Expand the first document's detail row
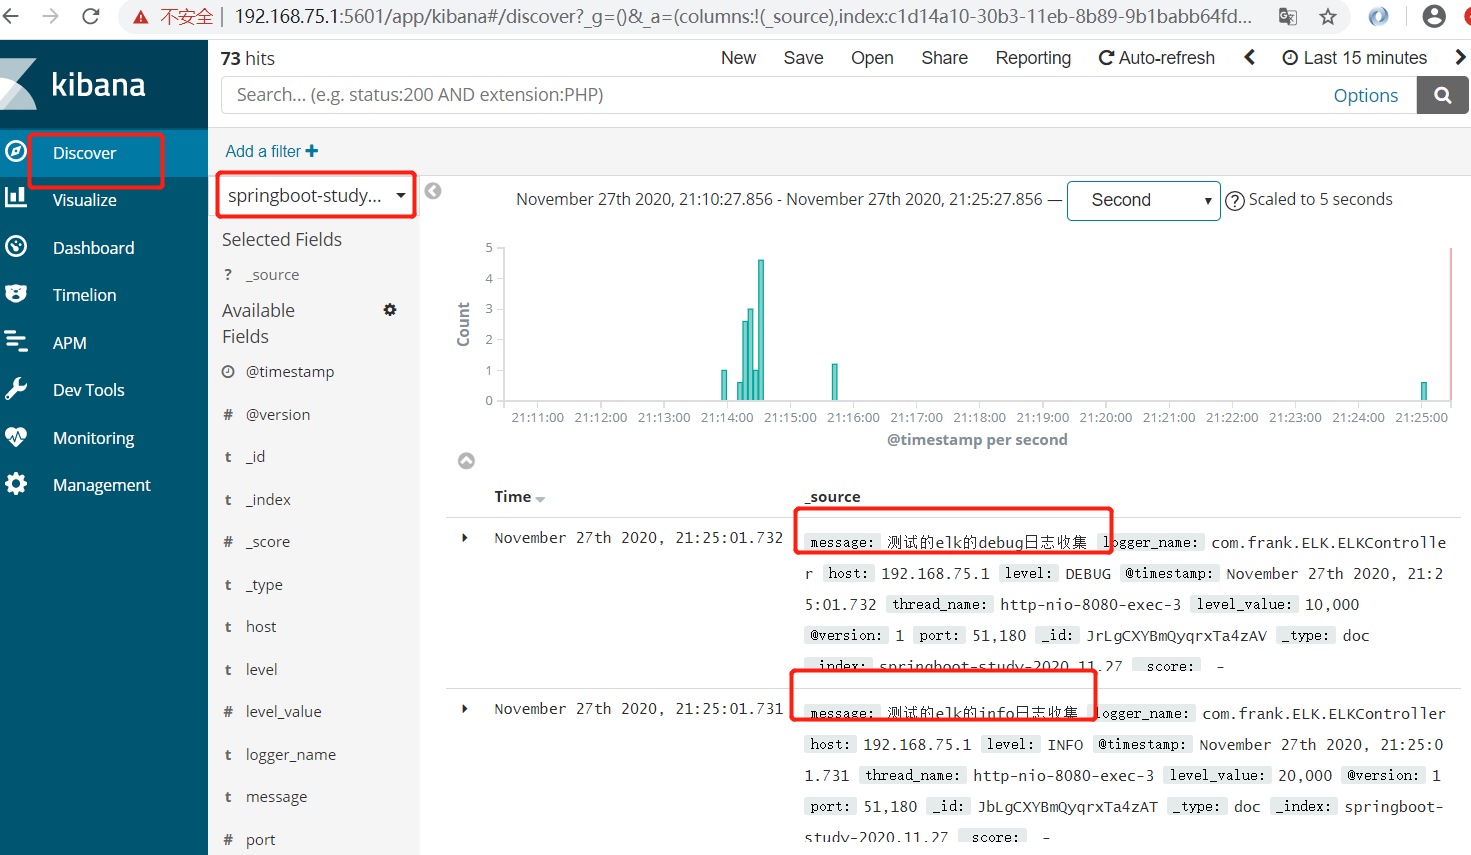The width and height of the screenshot is (1471, 855). [x=464, y=537]
